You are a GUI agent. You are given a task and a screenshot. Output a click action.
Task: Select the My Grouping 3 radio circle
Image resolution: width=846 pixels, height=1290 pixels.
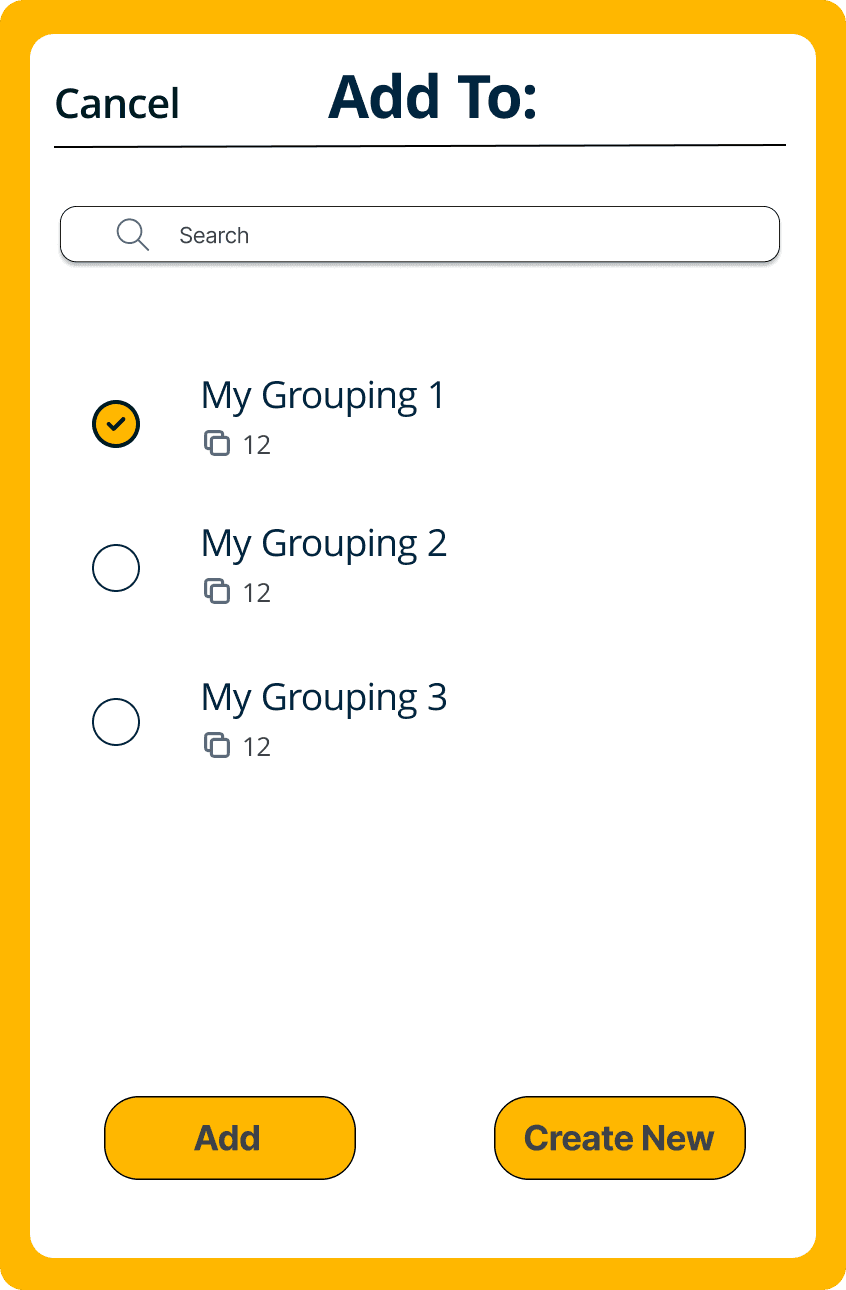click(x=116, y=722)
